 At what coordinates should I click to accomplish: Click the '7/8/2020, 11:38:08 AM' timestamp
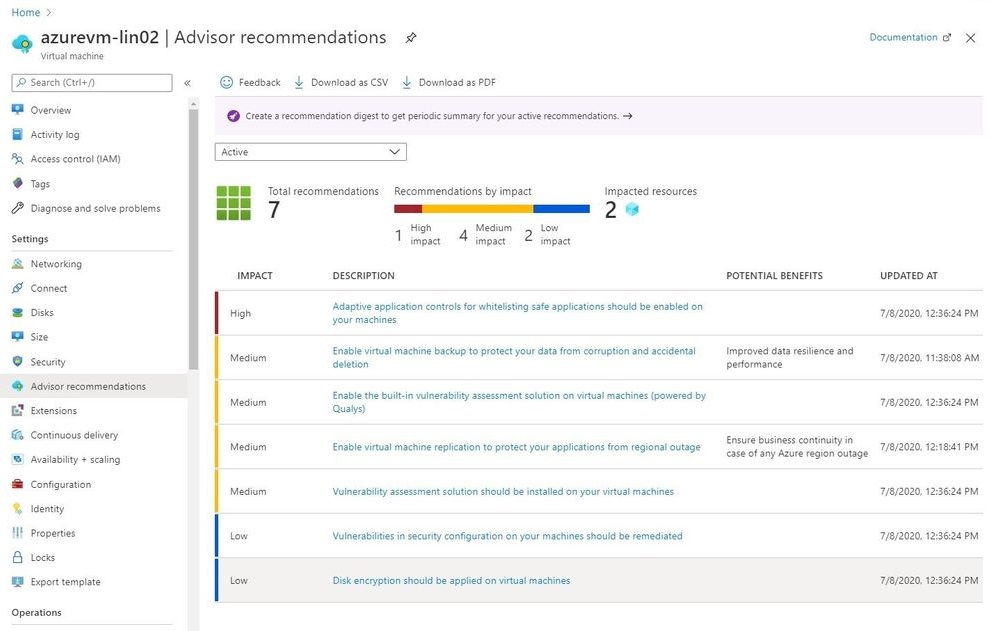click(929, 358)
